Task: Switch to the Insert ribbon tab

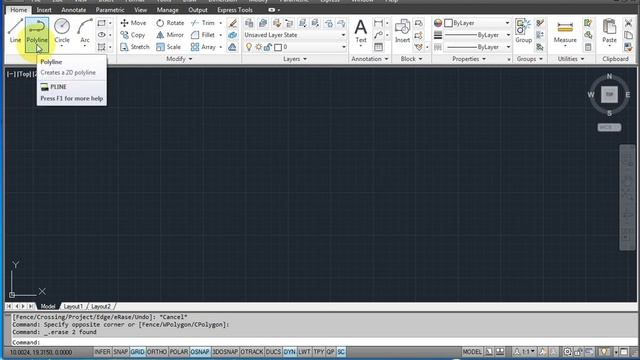Action: pyautogui.click(x=44, y=10)
